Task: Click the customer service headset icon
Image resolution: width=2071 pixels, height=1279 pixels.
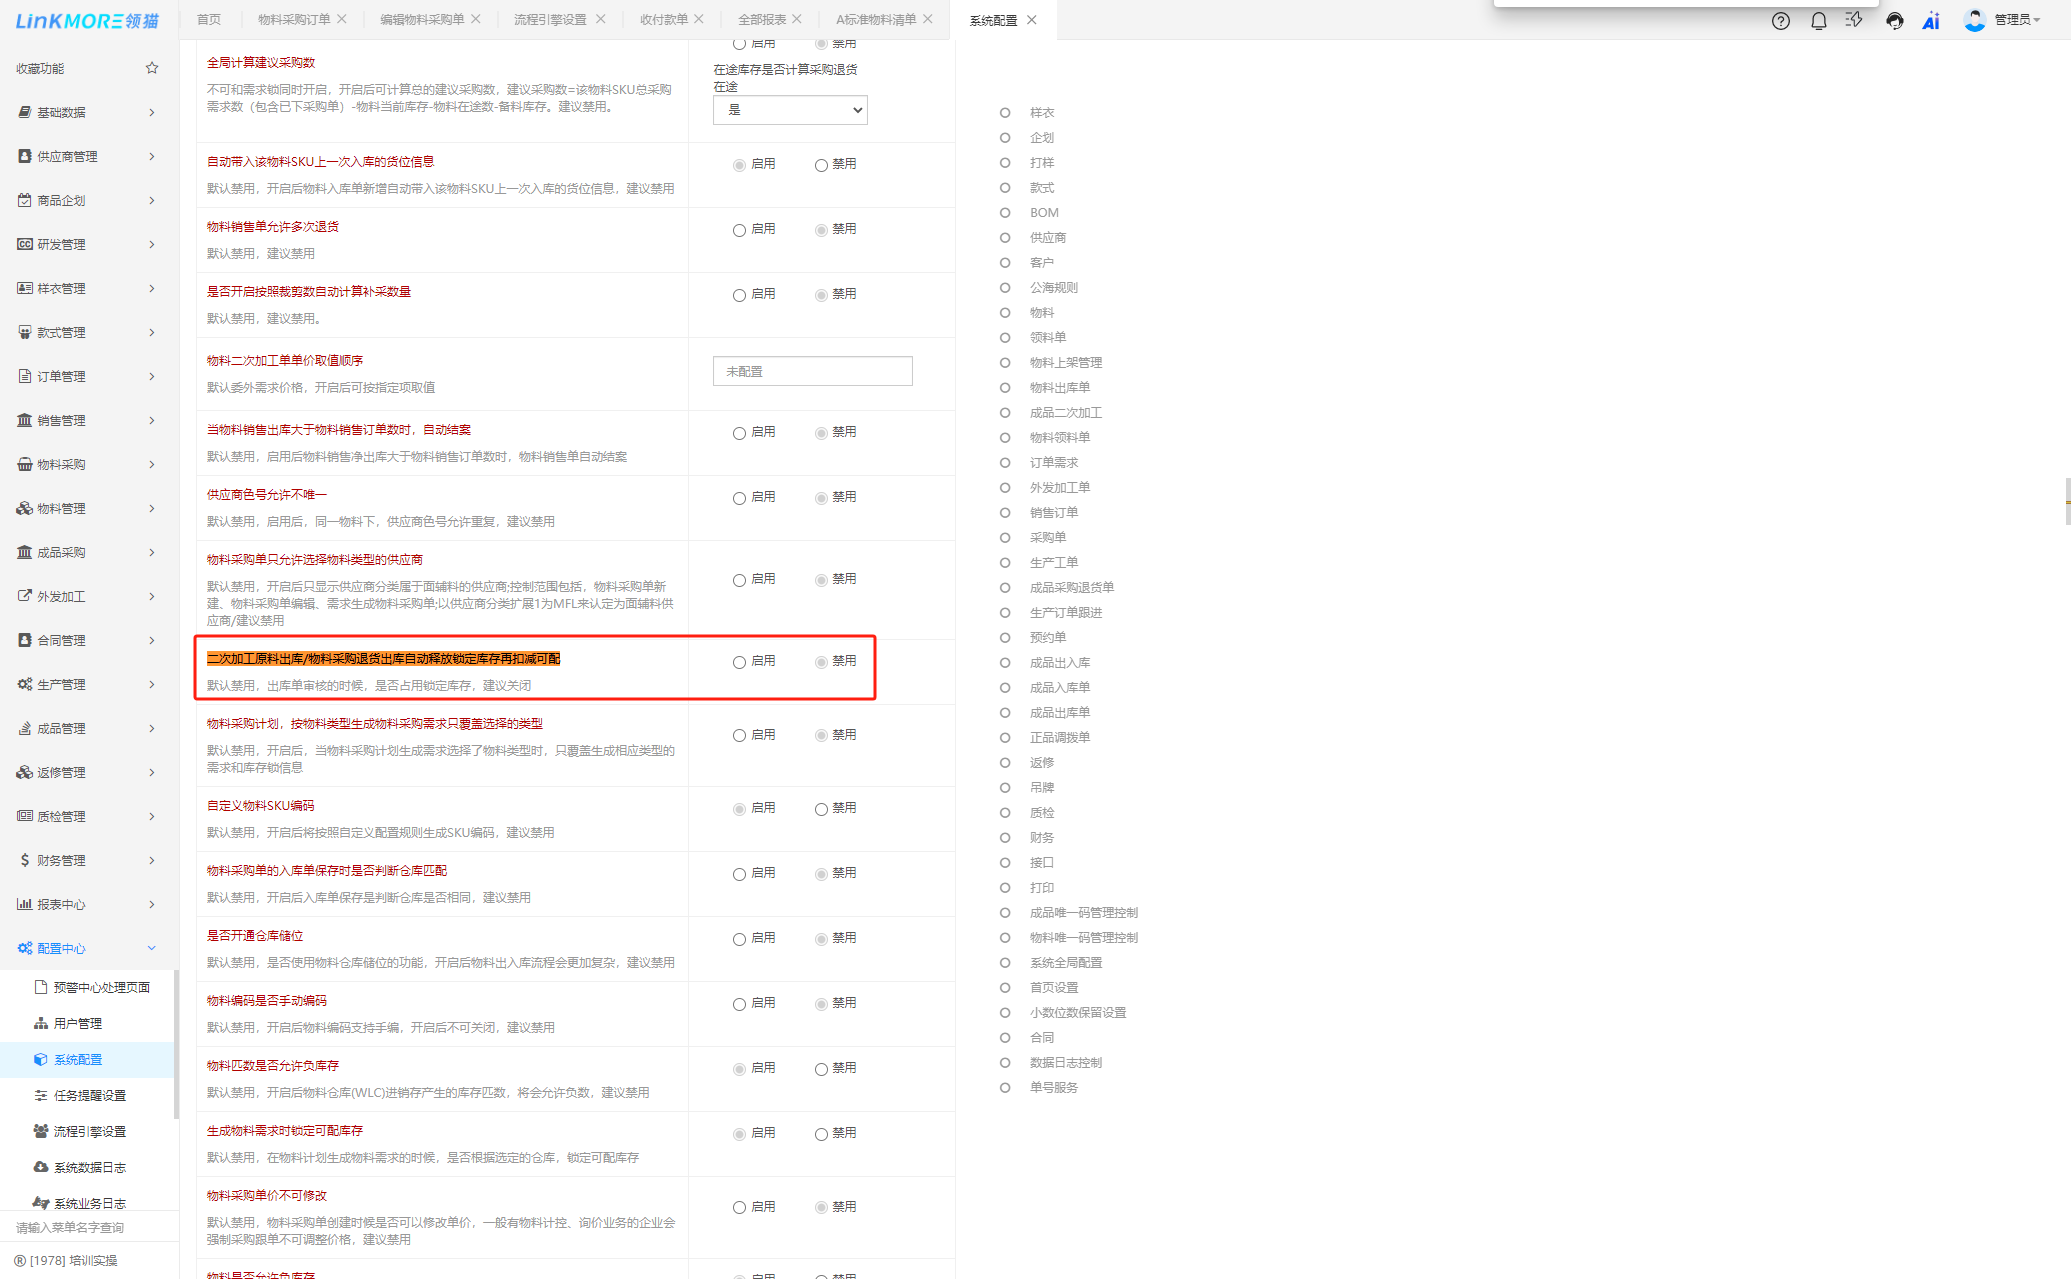Action: point(1894,20)
